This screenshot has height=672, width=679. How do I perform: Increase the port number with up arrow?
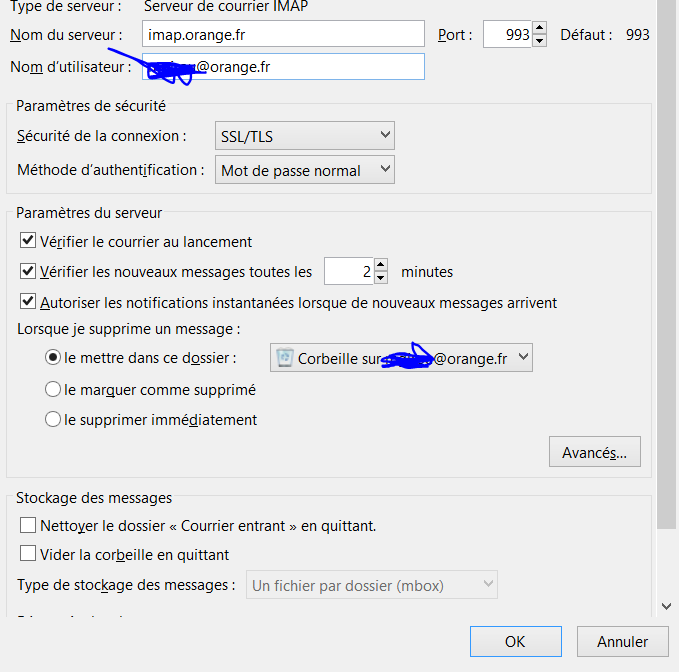[540, 28]
